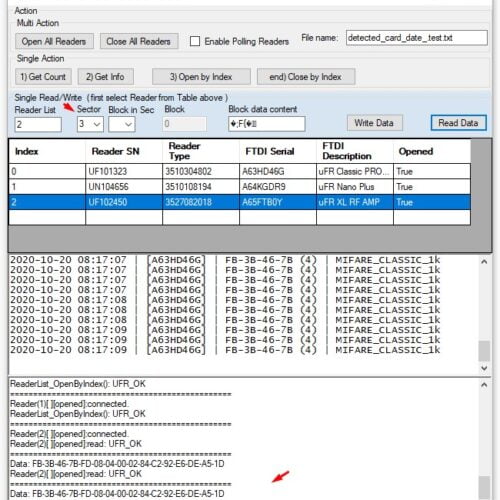The width and height of the screenshot is (500, 500).
Task: Click the last log line at 08:17:09
Action: [x=225, y=350]
